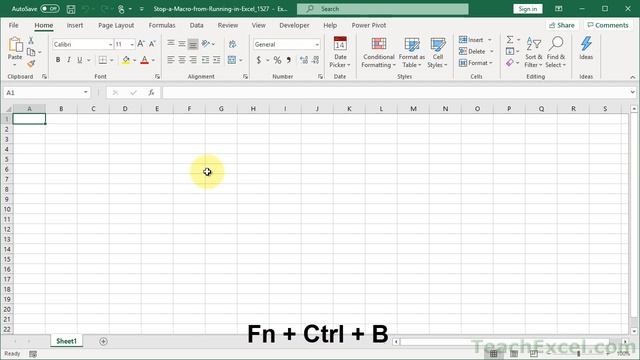Click the Insert cells button
The width and height of the screenshot is (640, 360).
pos(471,40)
